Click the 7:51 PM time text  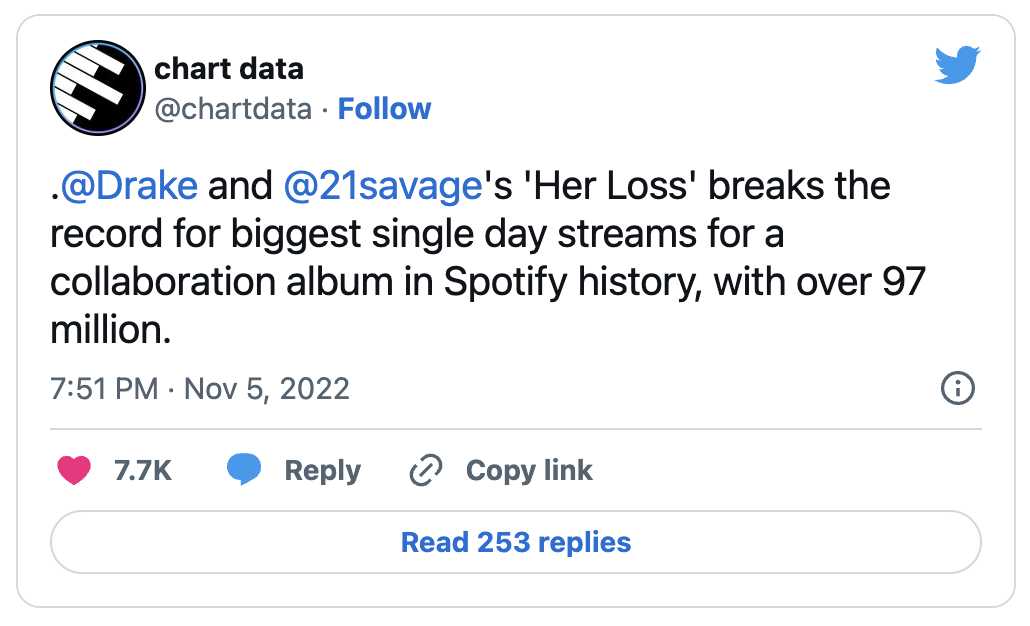coord(104,389)
